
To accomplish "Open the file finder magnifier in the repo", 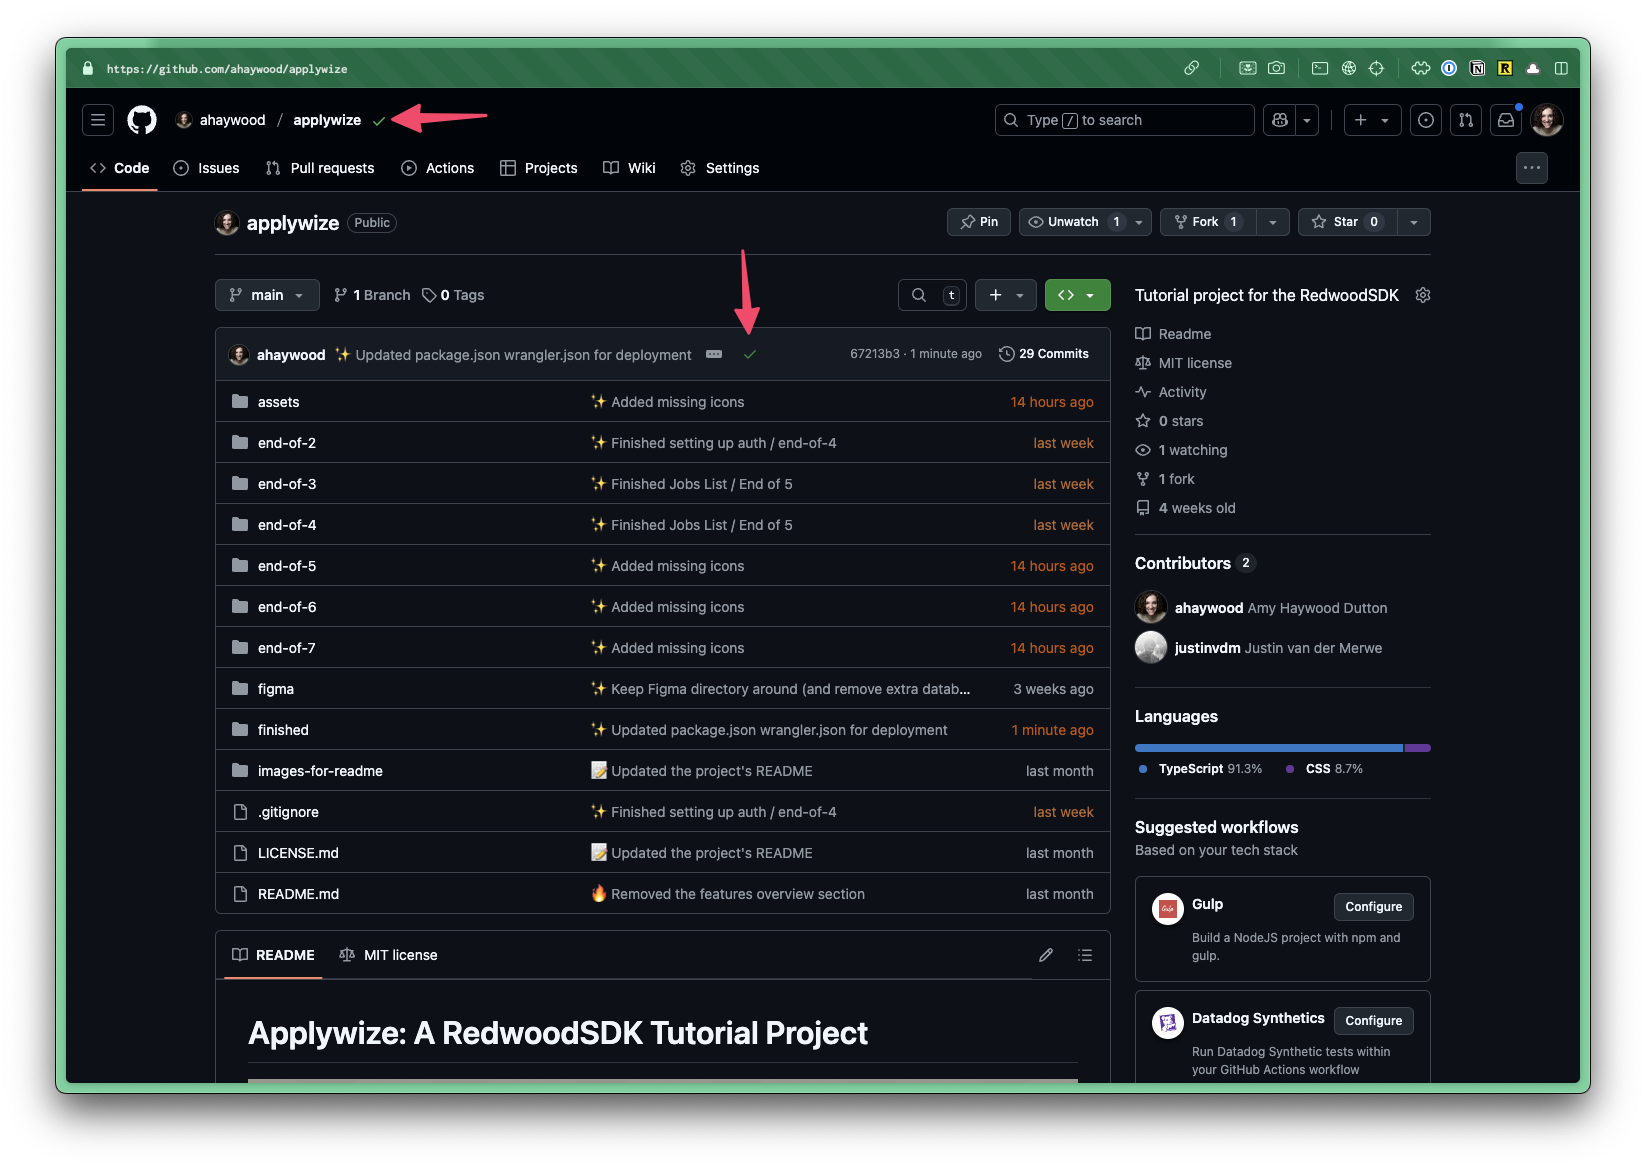I will [918, 294].
